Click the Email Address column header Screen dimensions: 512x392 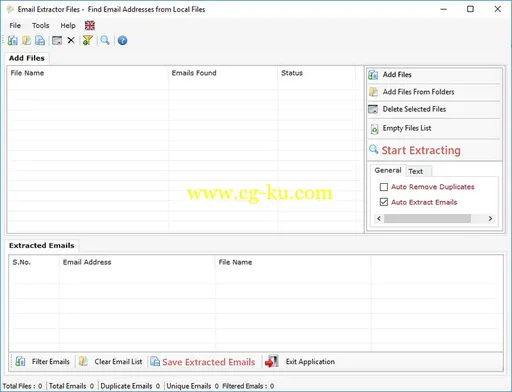137,262
